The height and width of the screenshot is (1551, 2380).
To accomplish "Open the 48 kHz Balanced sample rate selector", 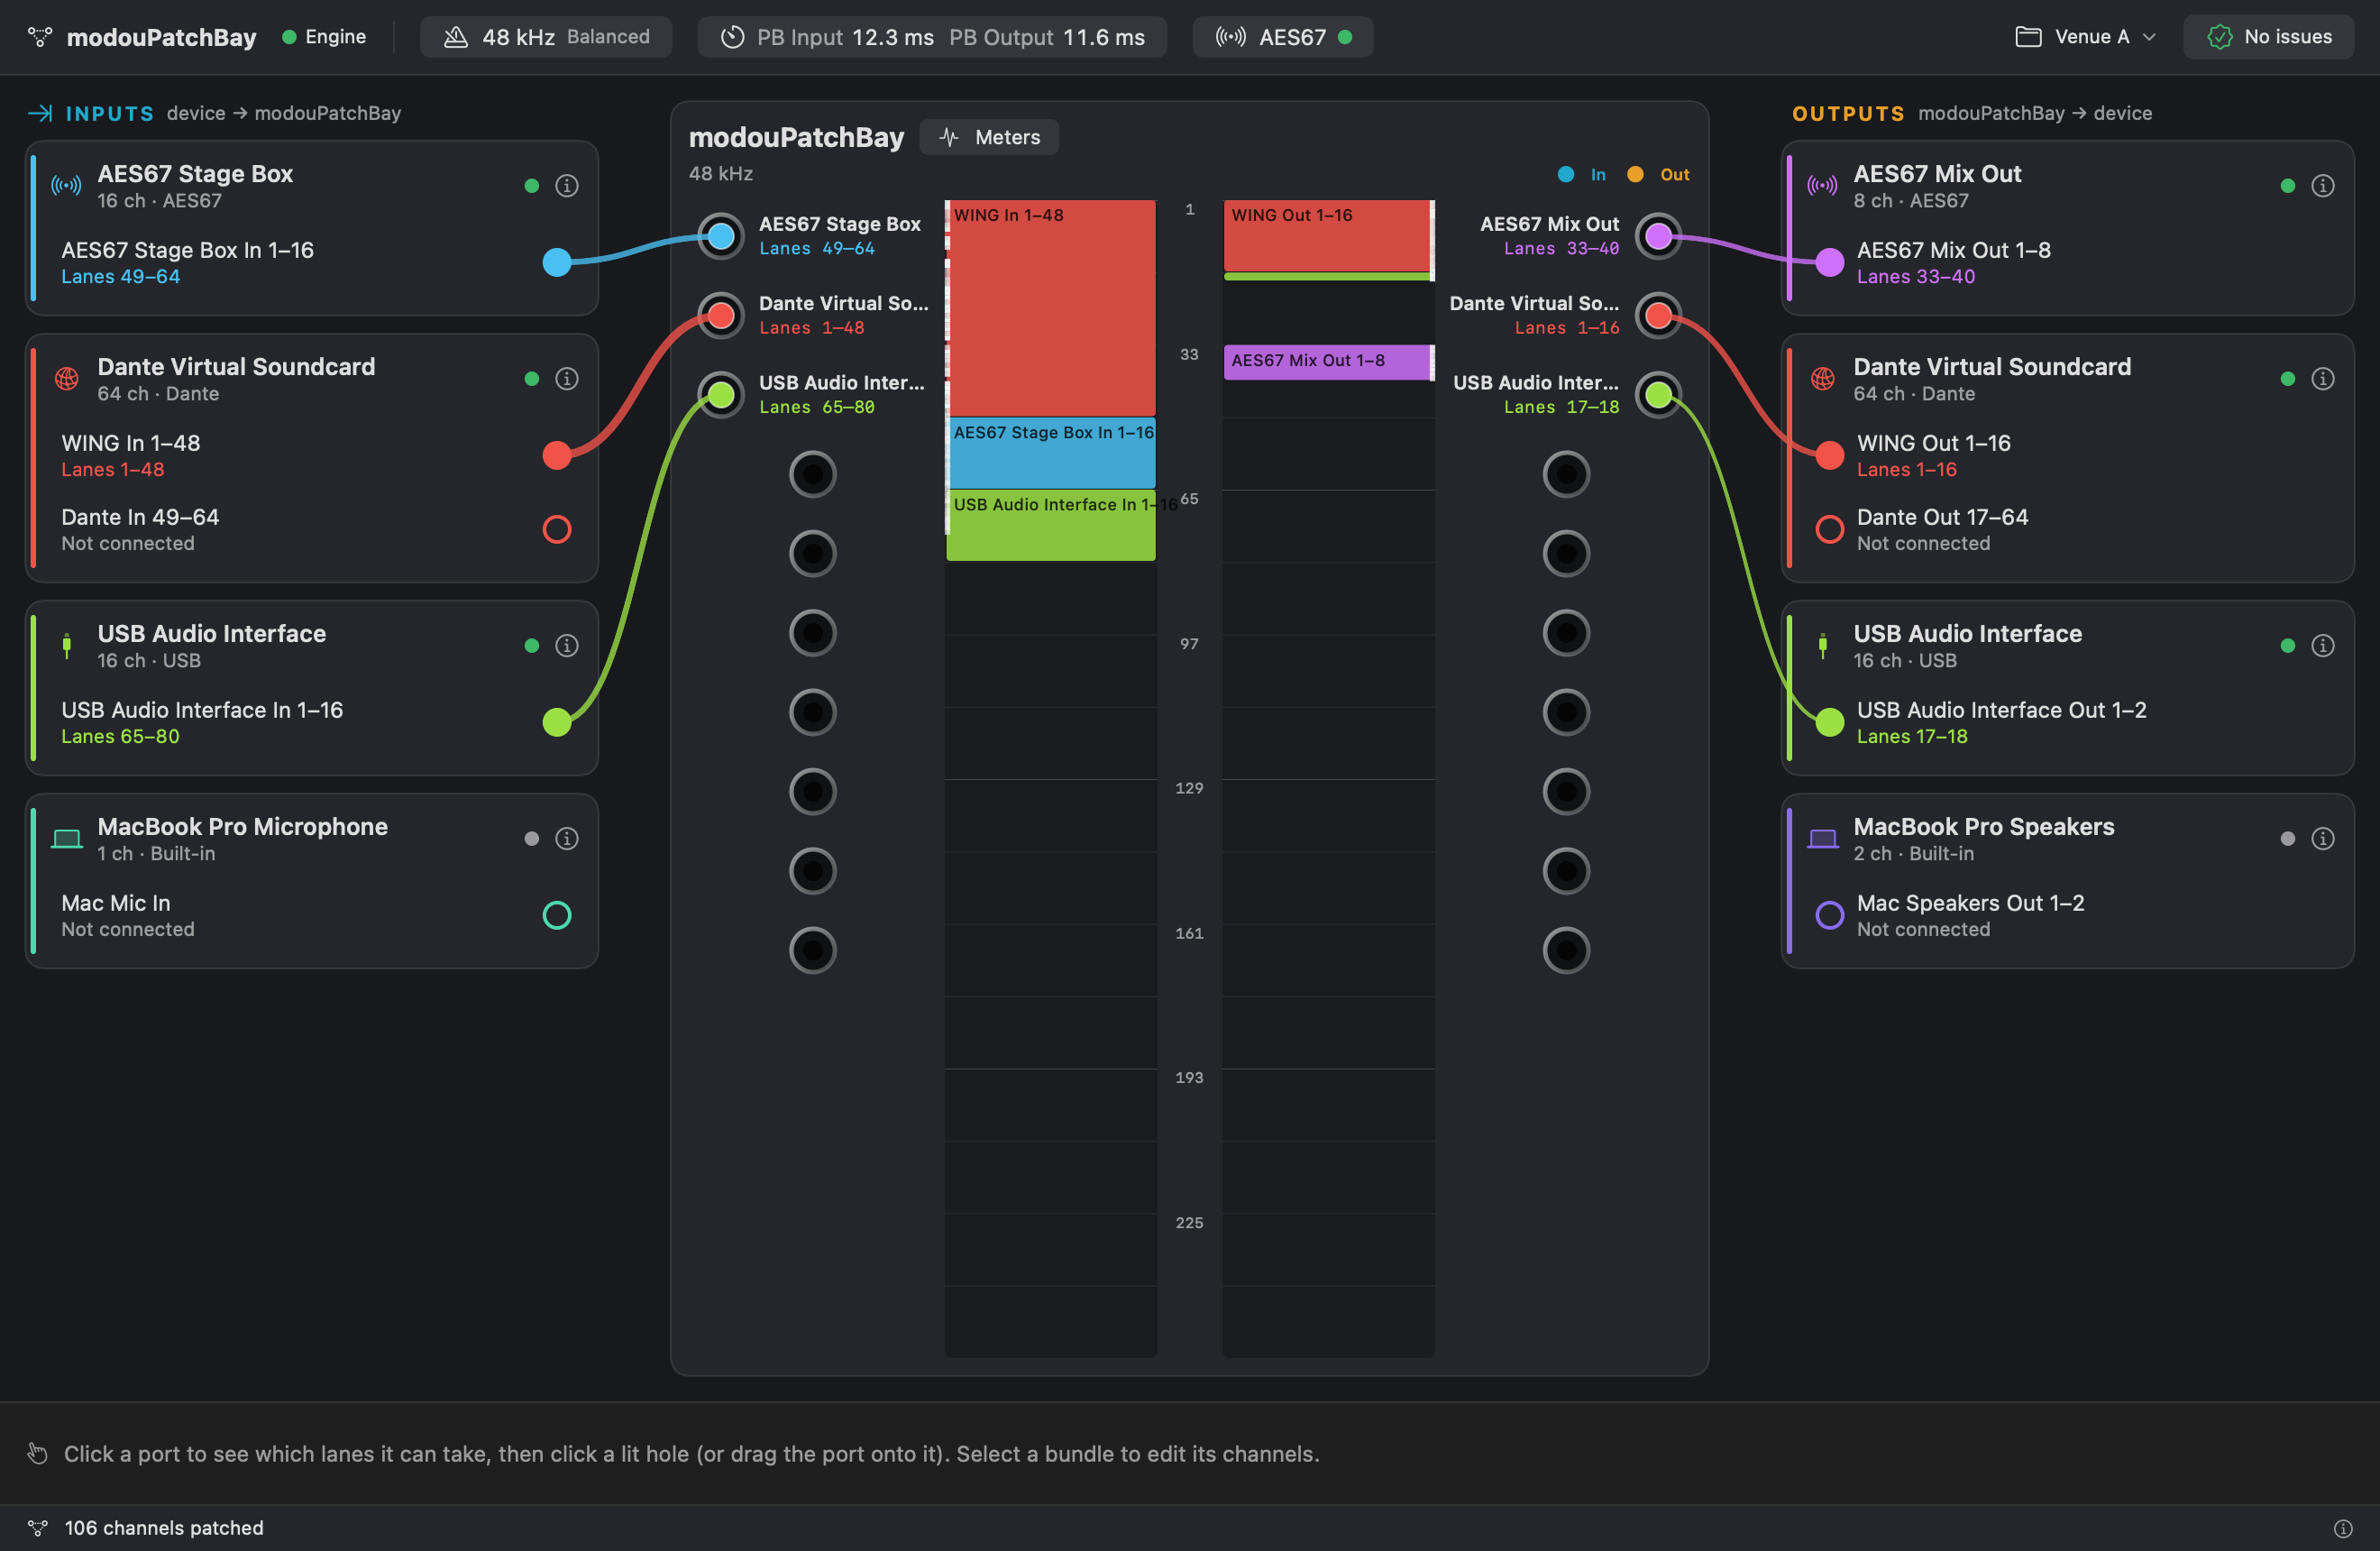I will tap(546, 37).
